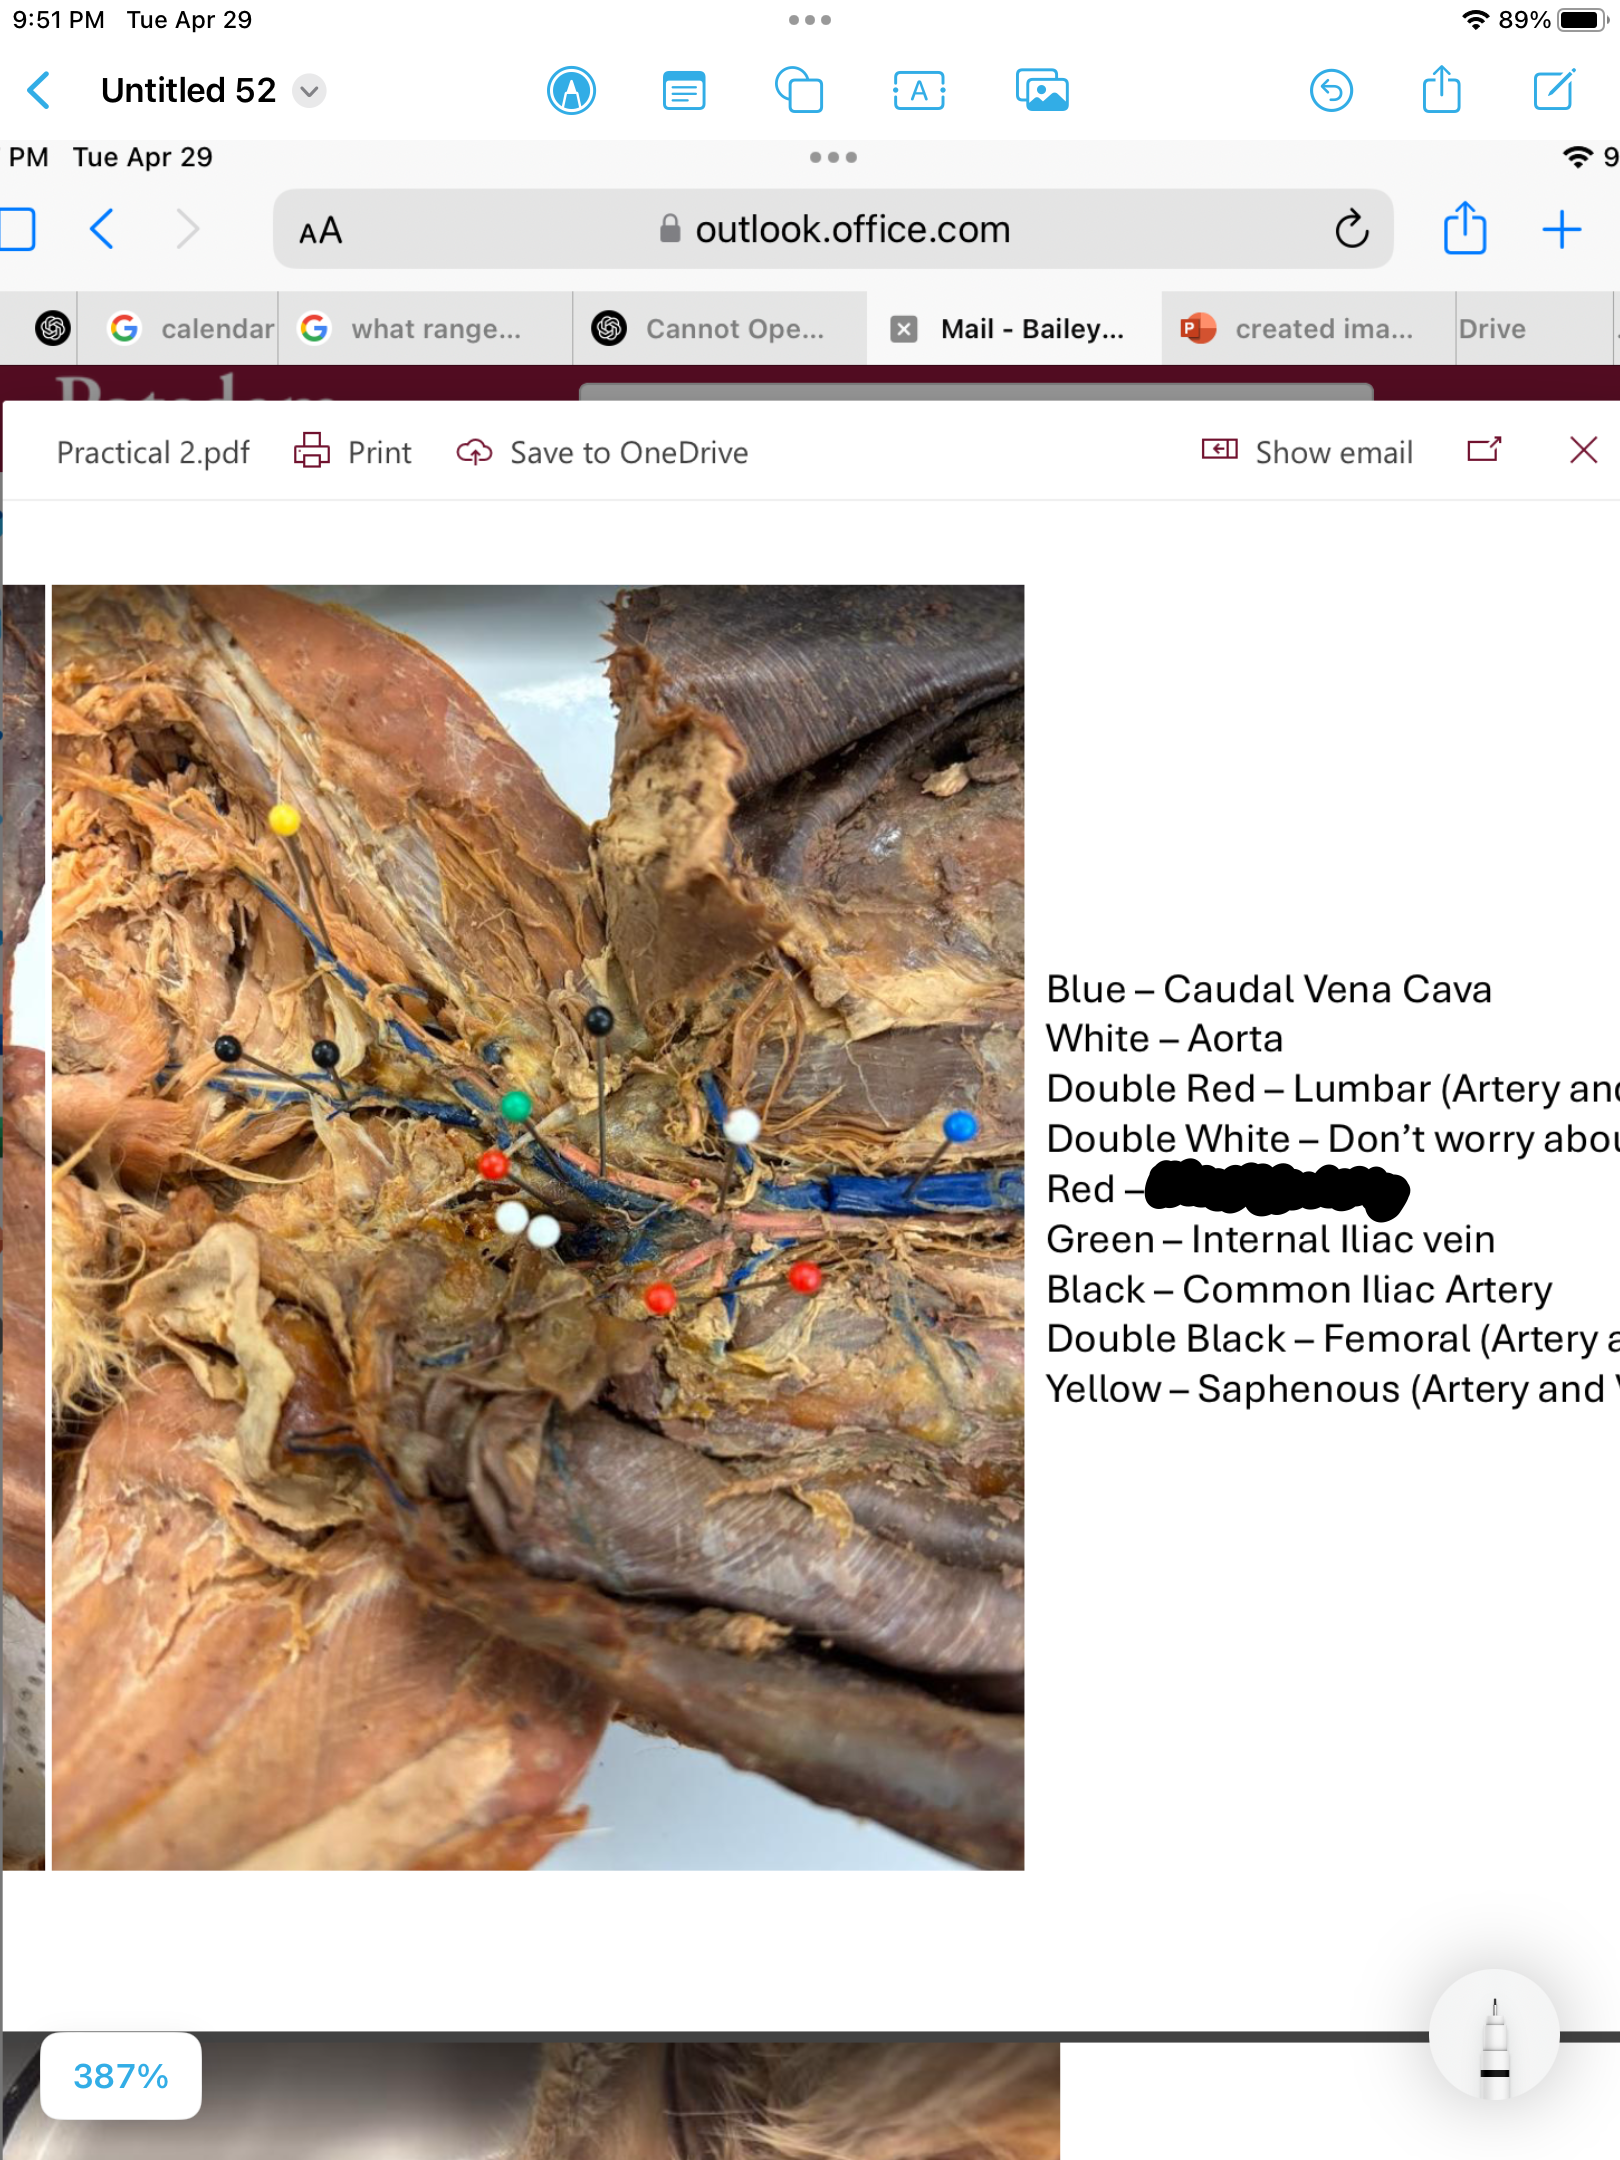This screenshot has height=2160, width=1620.
Task: Add a text box
Action: pyautogui.click(x=918, y=91)
